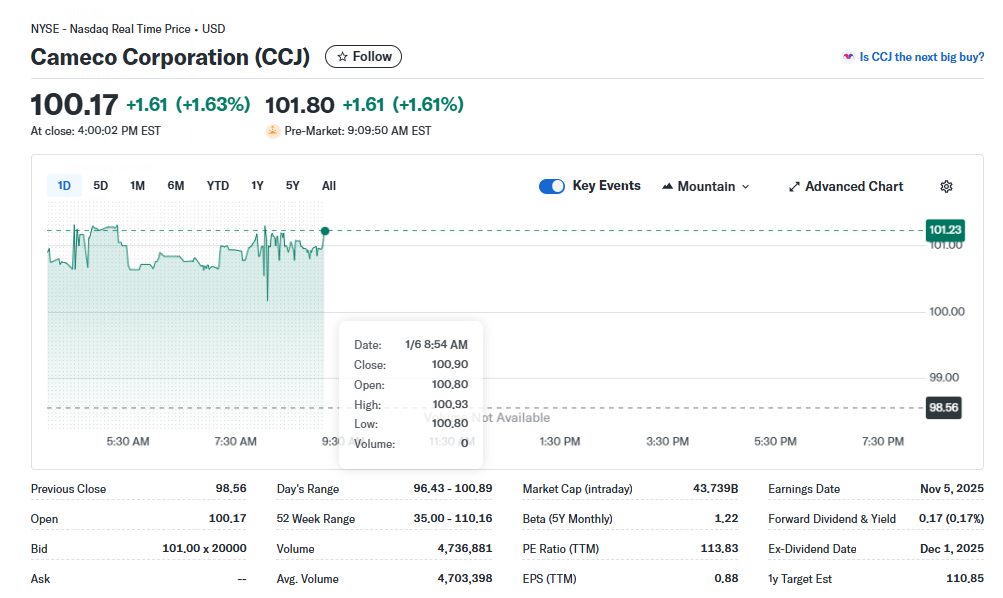Toggle the Key Events switch
1003x598 pixels.
552,186
